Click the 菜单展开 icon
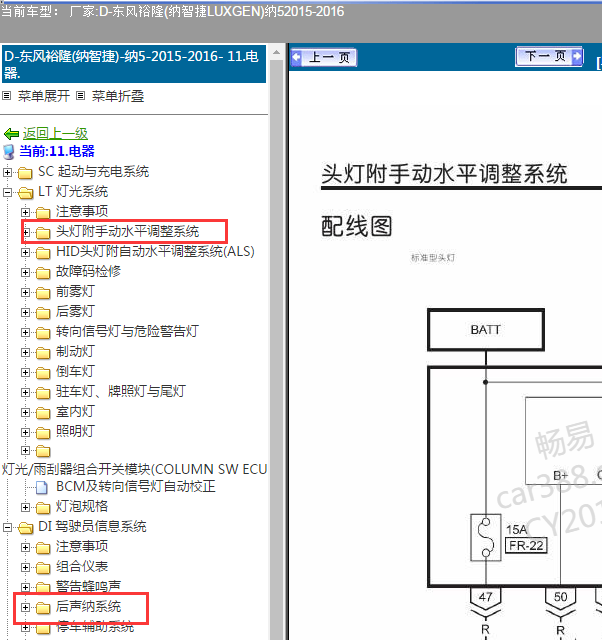 coord(7,96)
